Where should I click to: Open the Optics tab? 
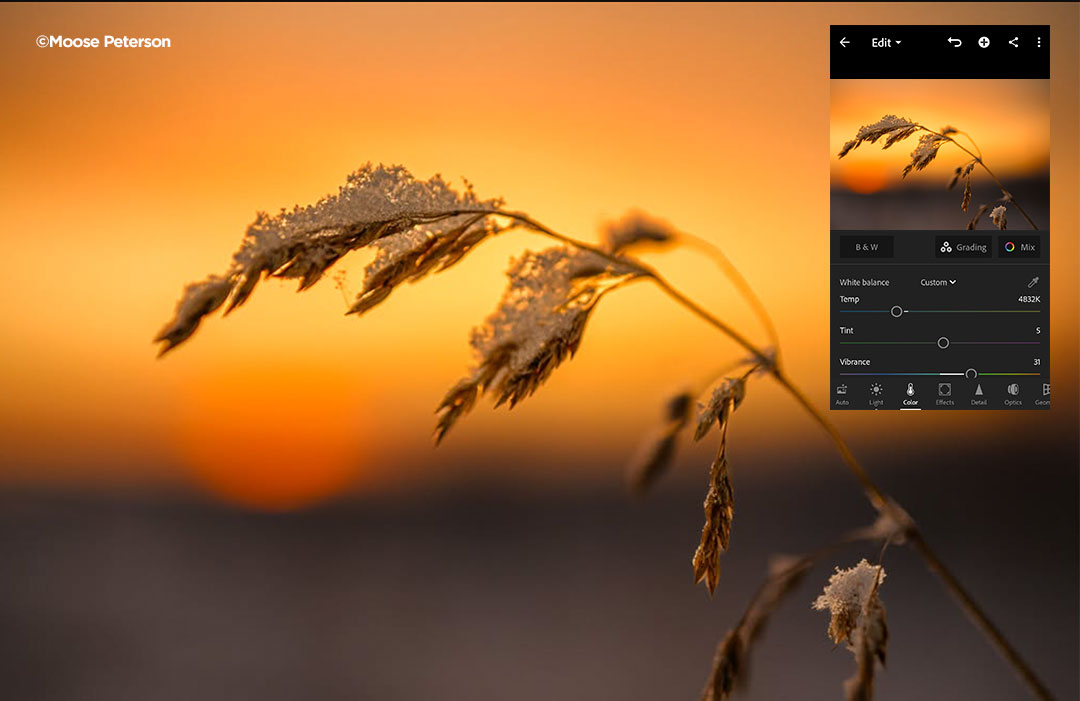(x=1013, y=395)
